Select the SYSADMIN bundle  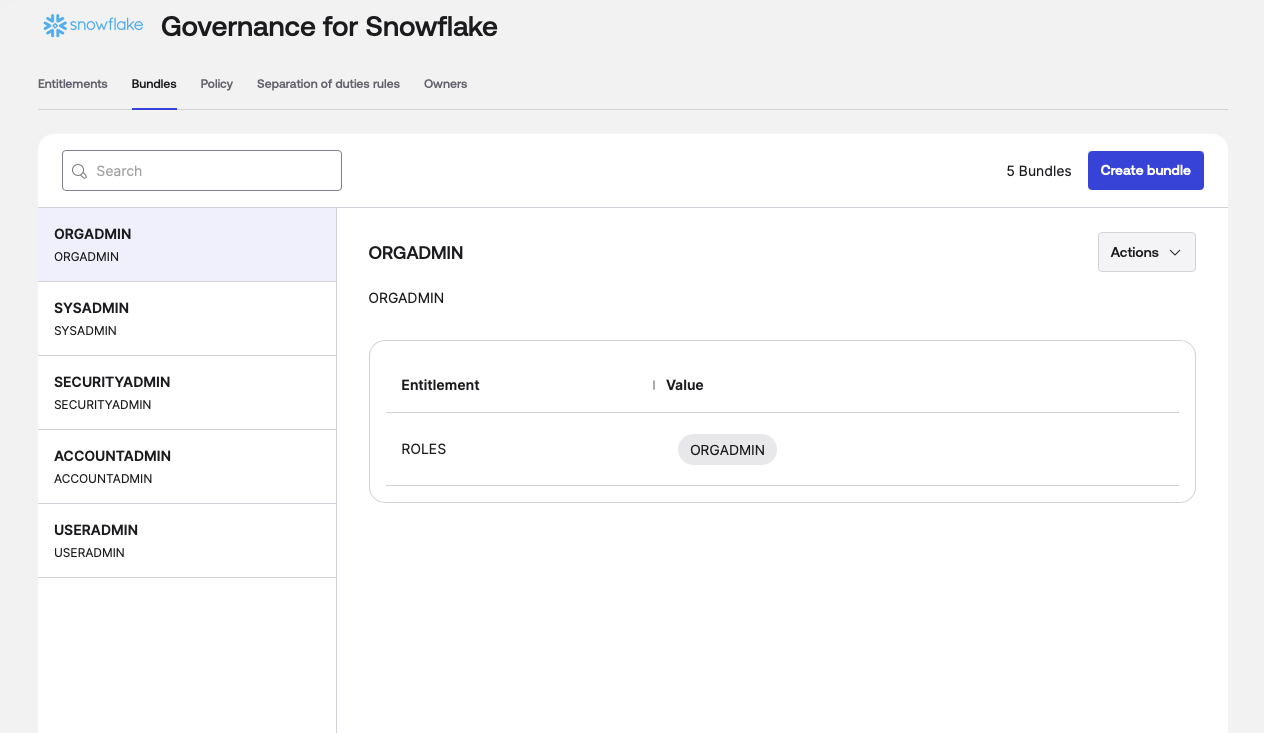pyautogui.click(x=187, y=319)
